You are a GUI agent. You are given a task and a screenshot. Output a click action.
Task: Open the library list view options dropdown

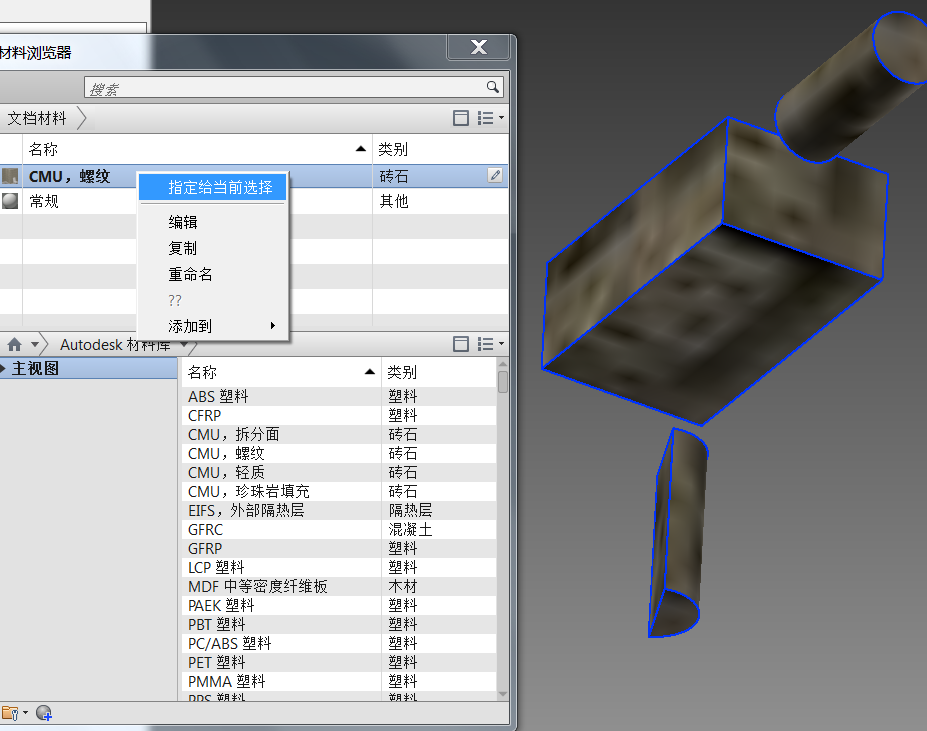[x=490, y=344]
